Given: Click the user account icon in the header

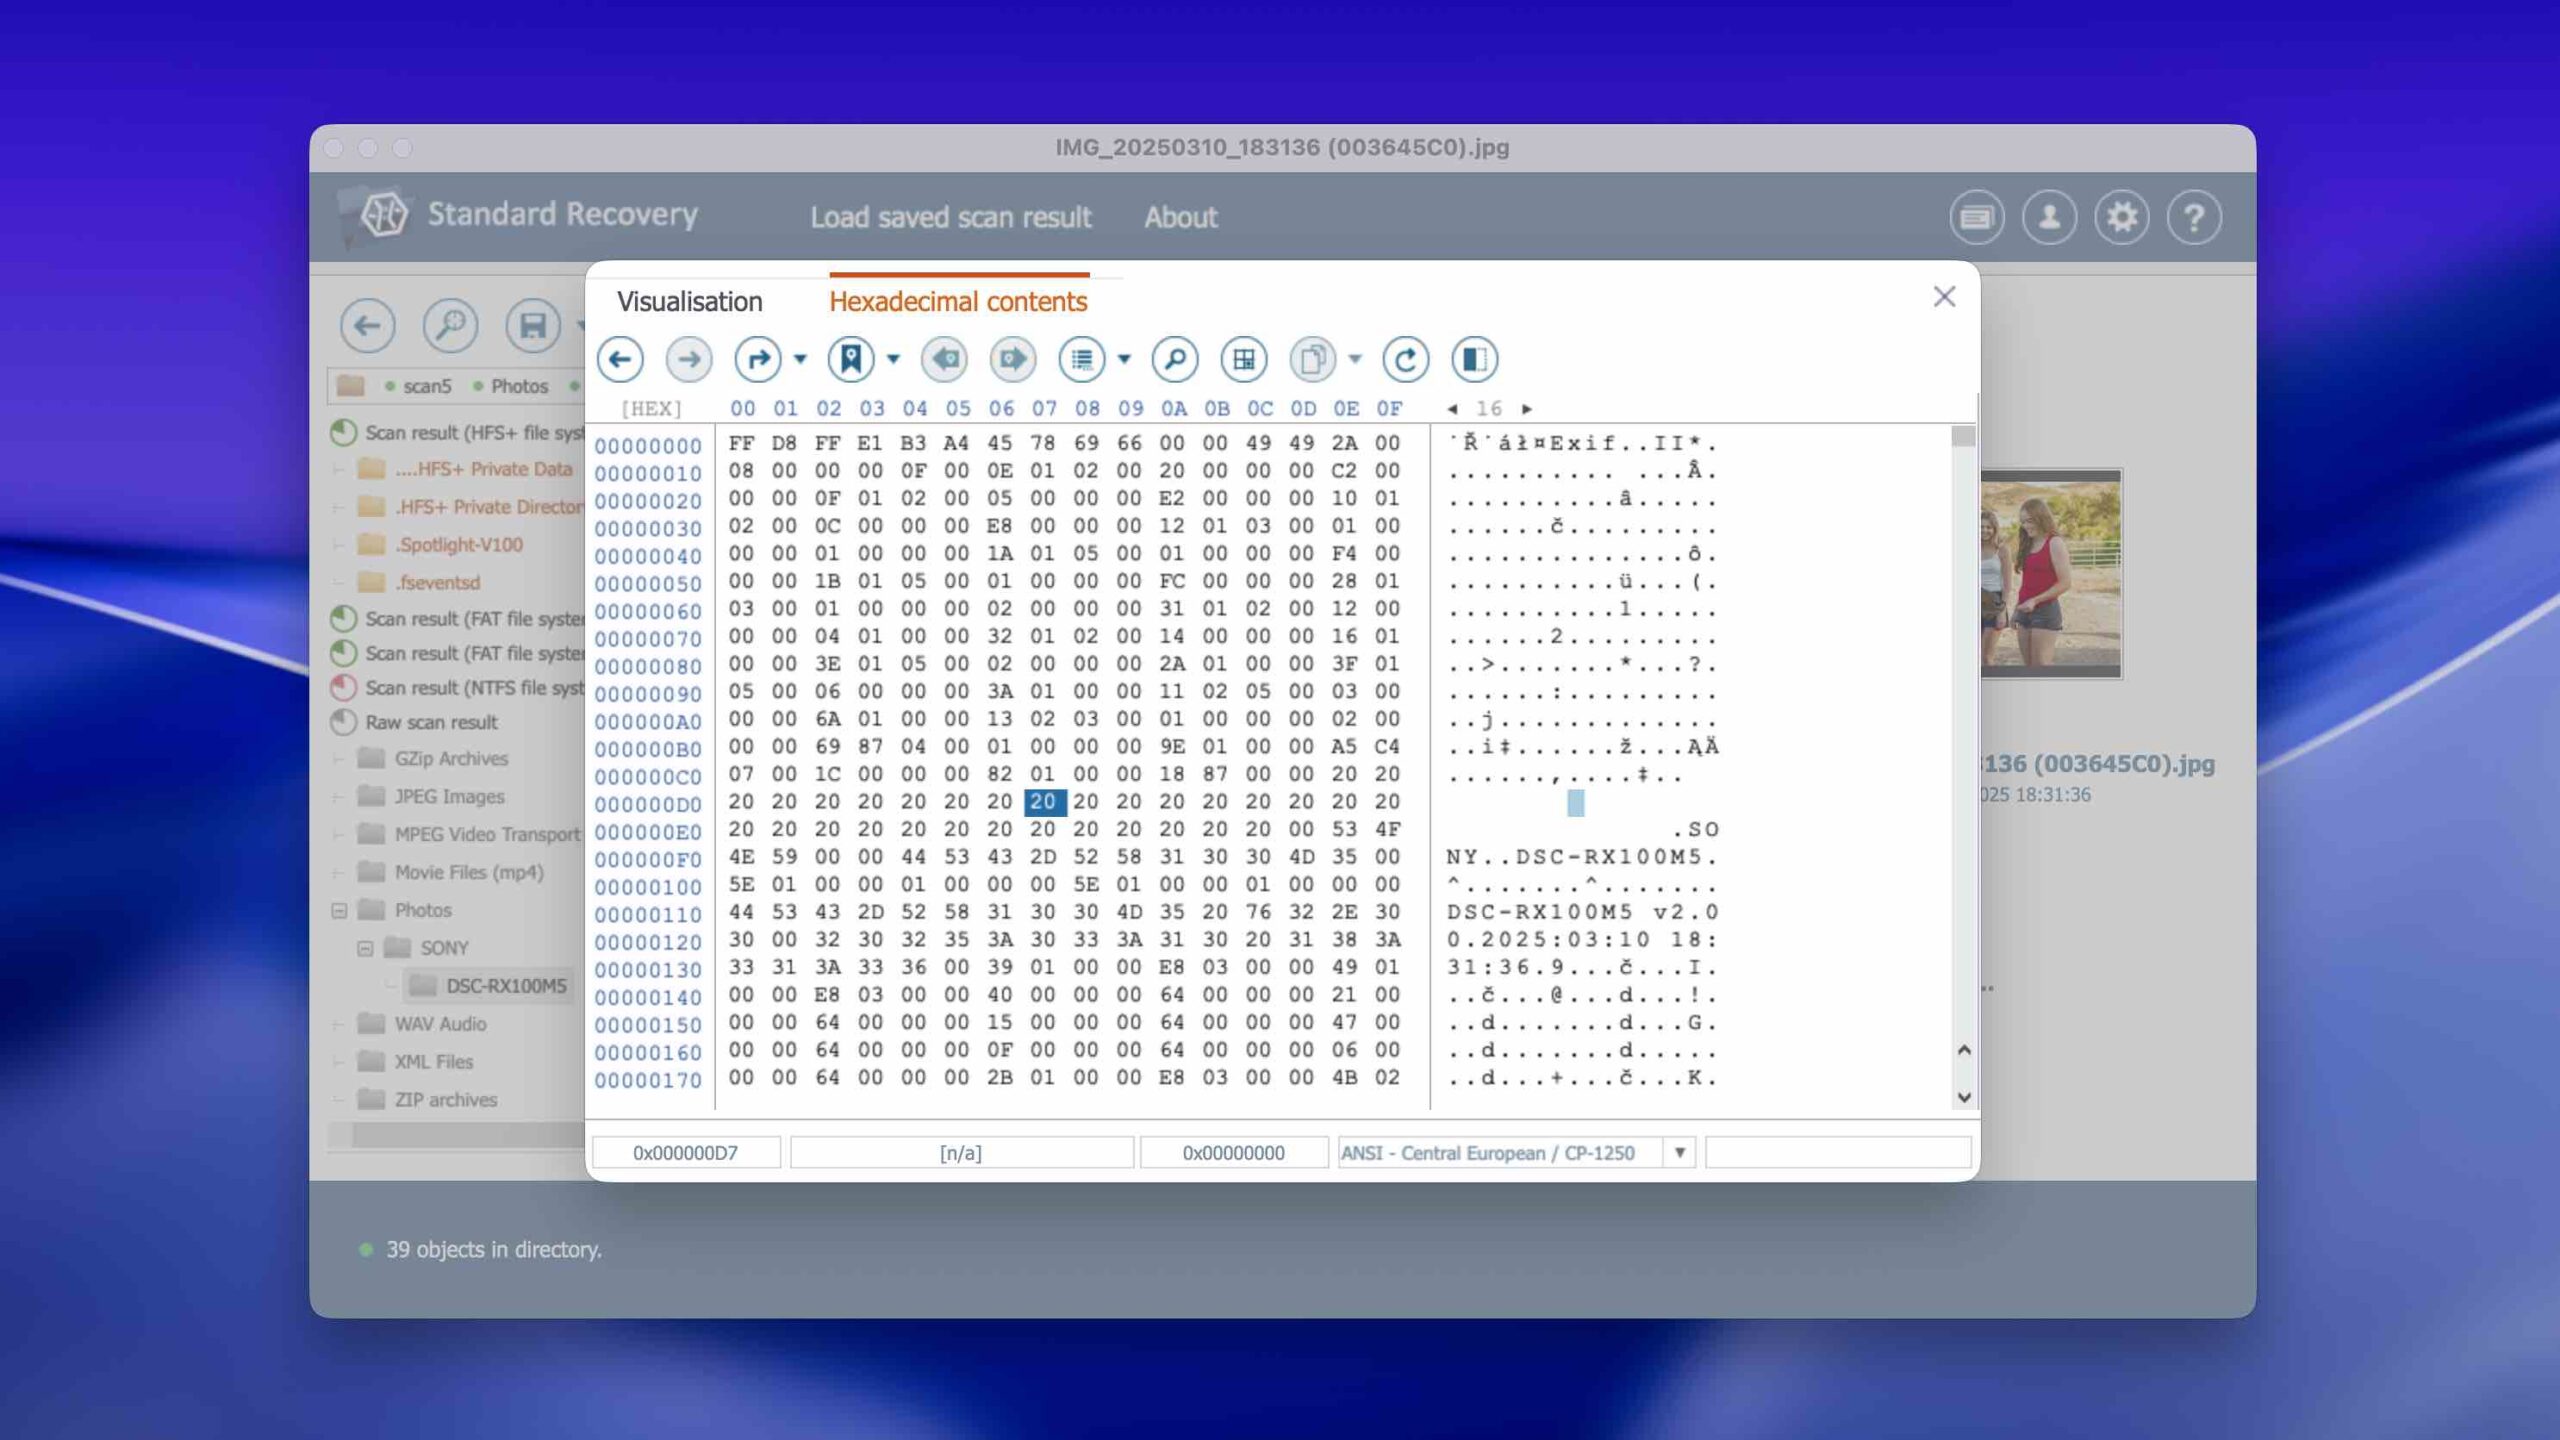Looking at the screenshot, I should 2048,217.
